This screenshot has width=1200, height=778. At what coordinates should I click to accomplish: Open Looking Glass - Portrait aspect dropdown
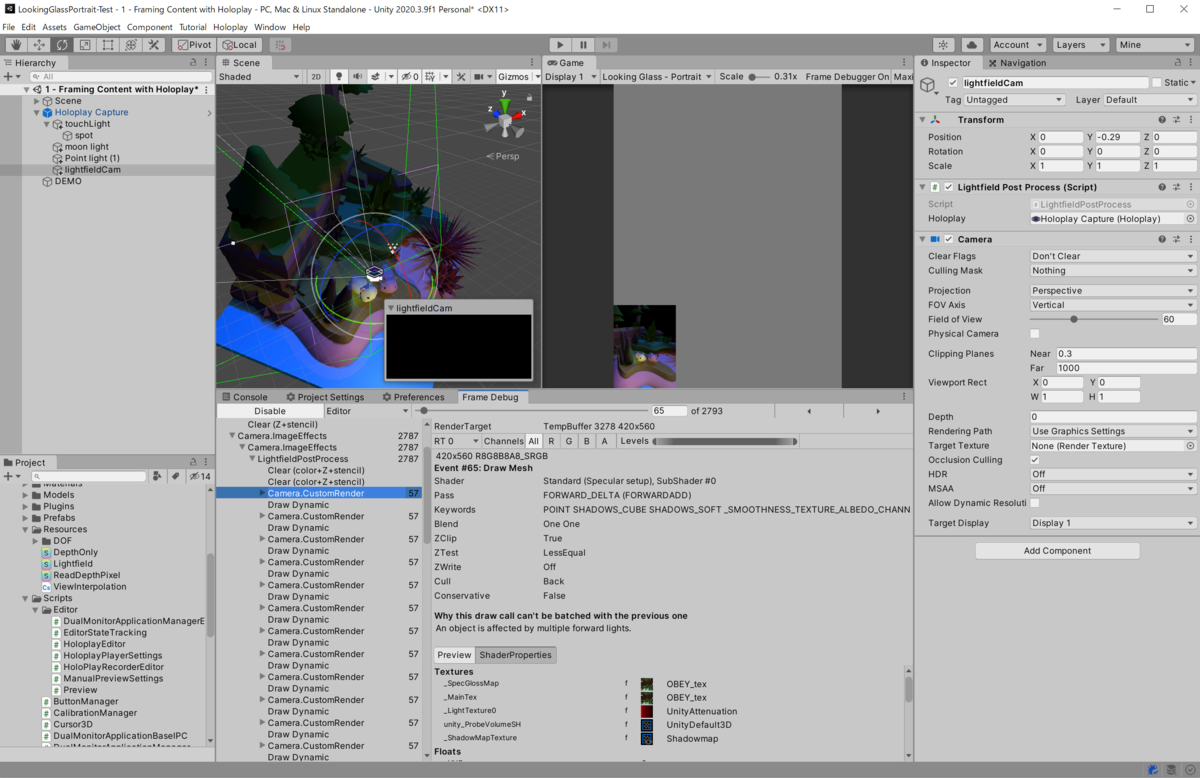tap(657, 76)
